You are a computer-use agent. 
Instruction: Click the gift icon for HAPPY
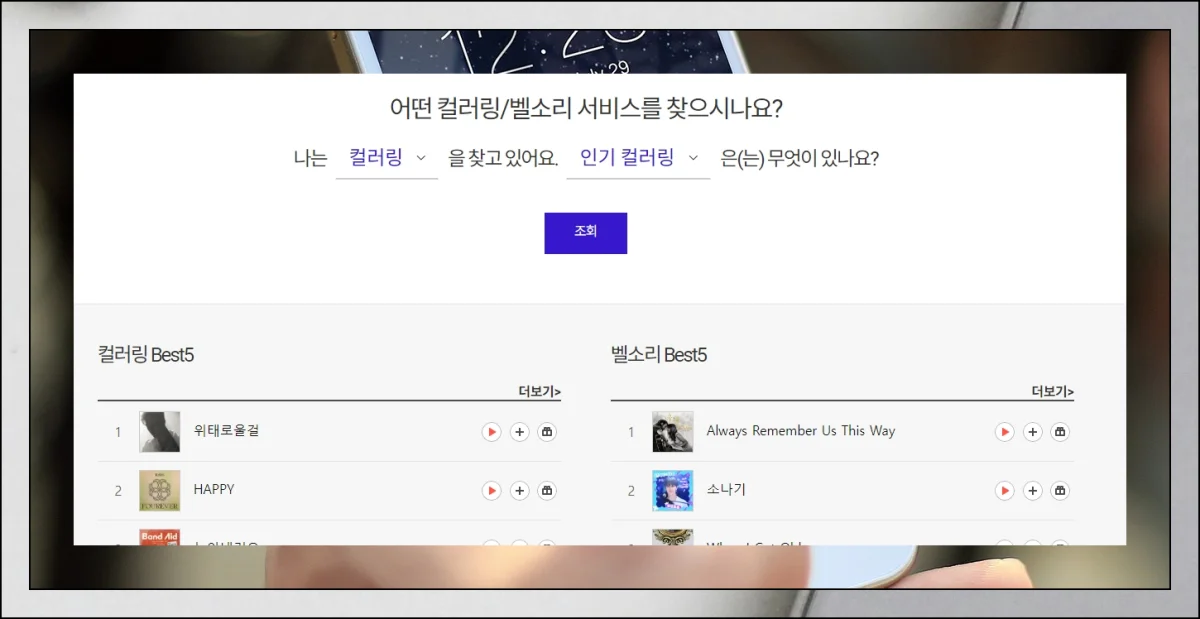pos(547,491)
